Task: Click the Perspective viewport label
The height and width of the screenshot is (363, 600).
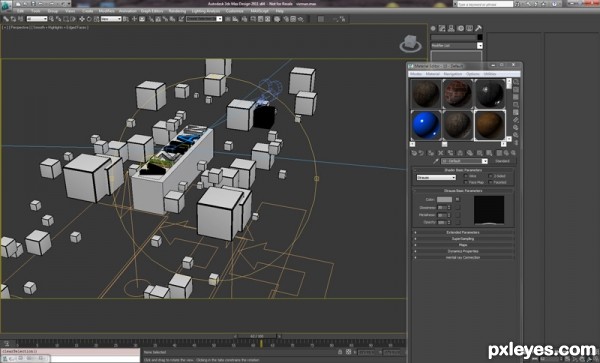Action: pos(21,28)
